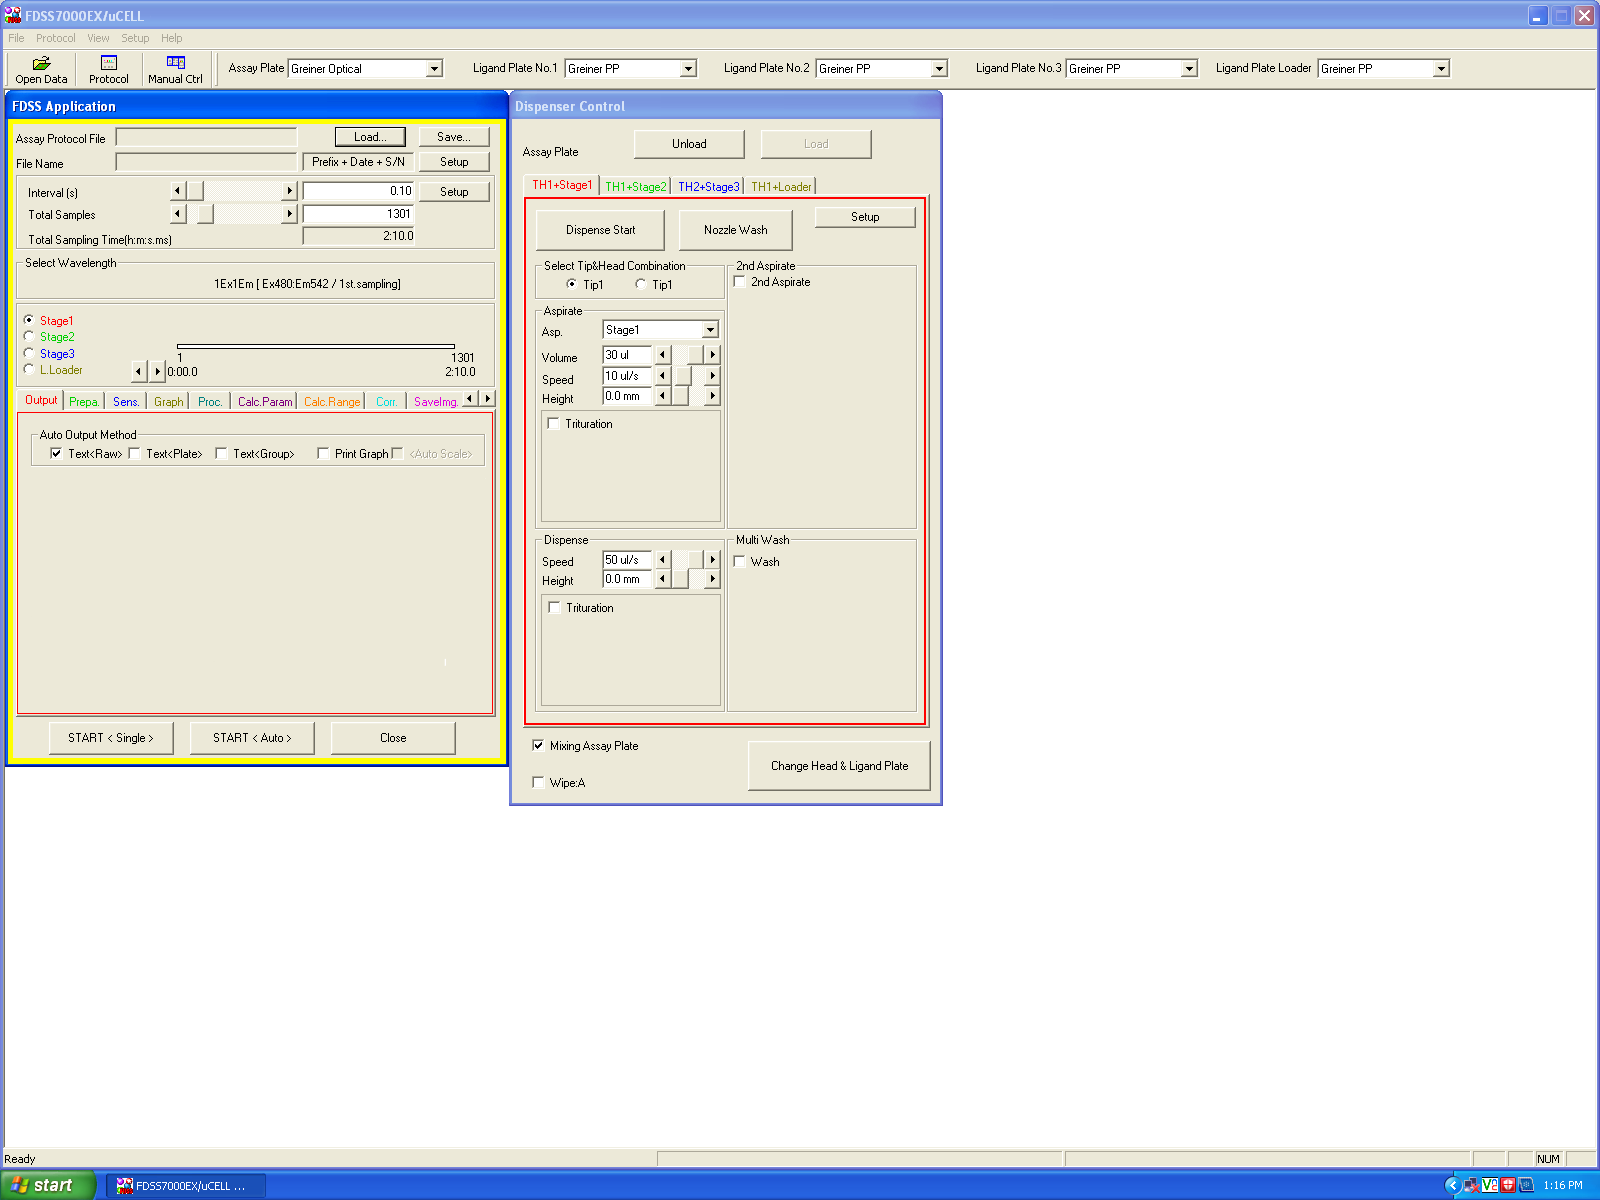Click the Nozzle Wash button

tap(735, 230)
